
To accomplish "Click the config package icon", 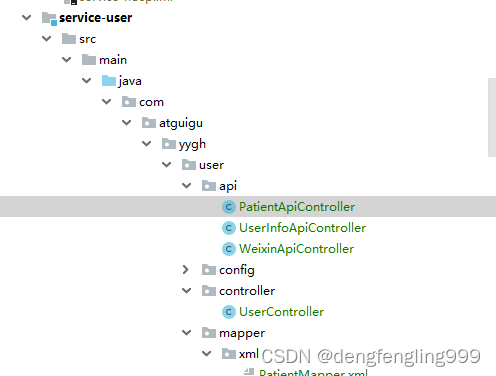I will pos(209,270).
